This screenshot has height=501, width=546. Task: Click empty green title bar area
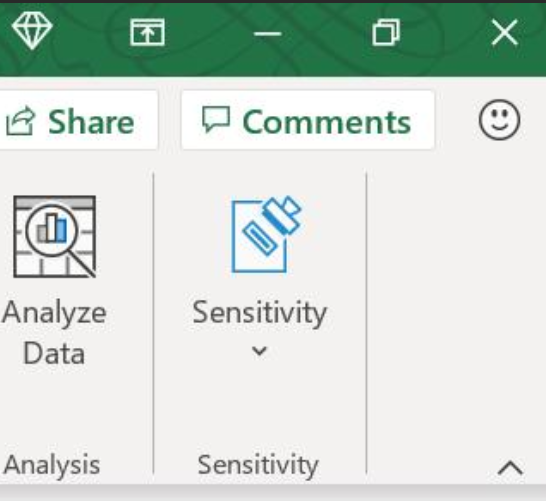tap(209, 59)
